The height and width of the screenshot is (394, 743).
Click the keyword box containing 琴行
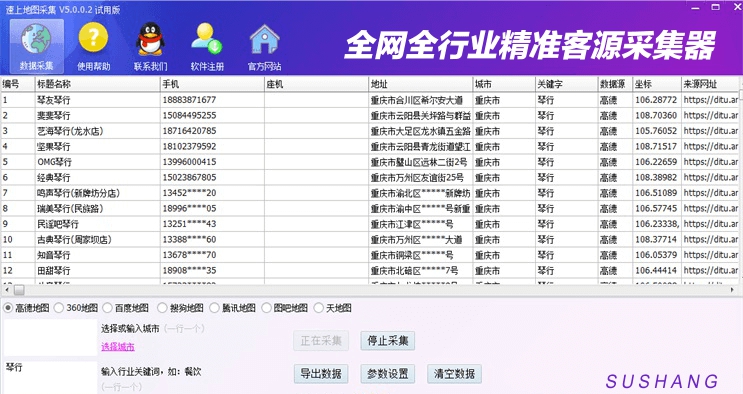pyautogui.click(x=50, y=377)
